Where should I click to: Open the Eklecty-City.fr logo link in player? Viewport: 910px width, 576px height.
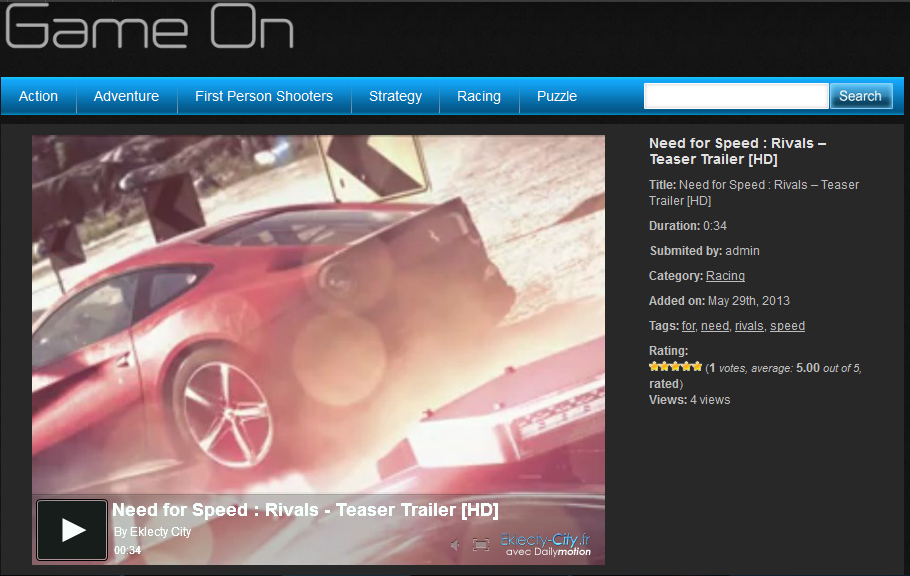pyautogui.click(x=546, y=545)
